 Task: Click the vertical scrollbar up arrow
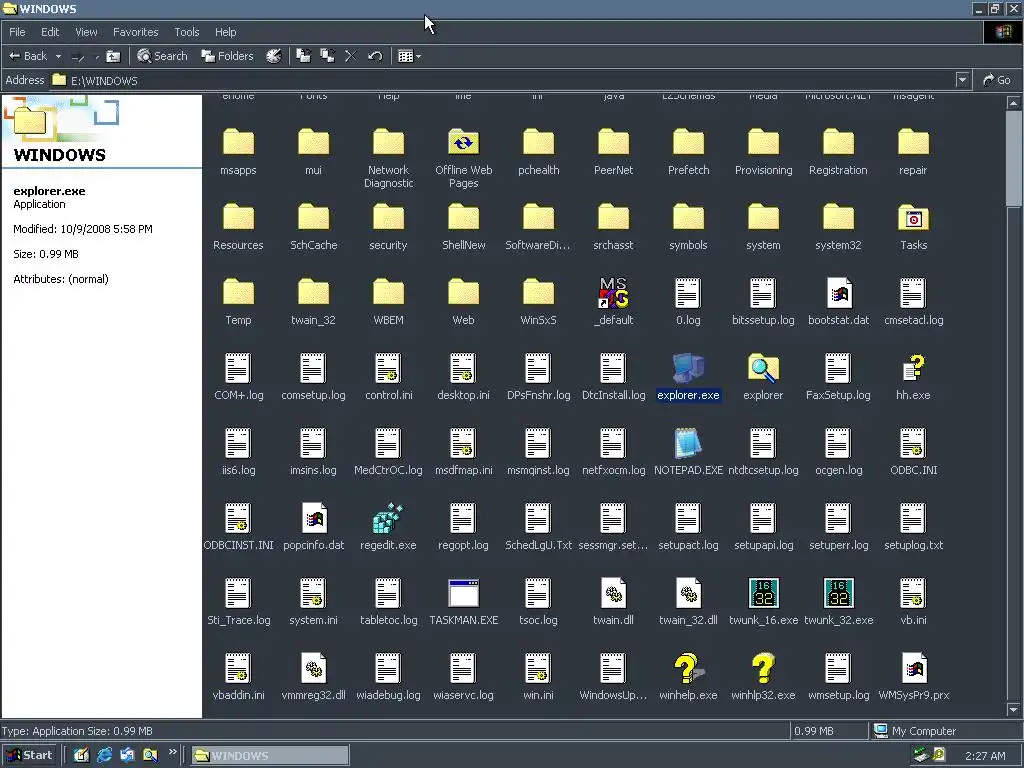click(x=1013, y=103)
